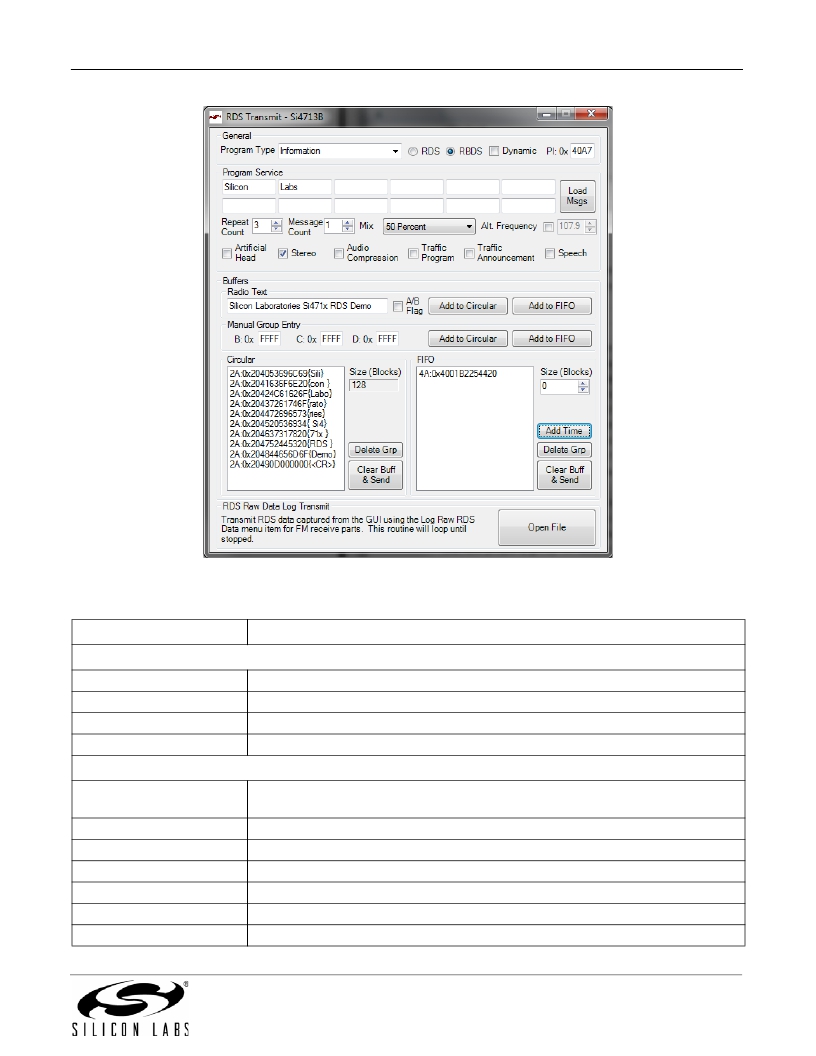Viewport: 816px width, 1056px height.
Task: Toggle the Audio Compression checkbox
Action: pos(339,253)
